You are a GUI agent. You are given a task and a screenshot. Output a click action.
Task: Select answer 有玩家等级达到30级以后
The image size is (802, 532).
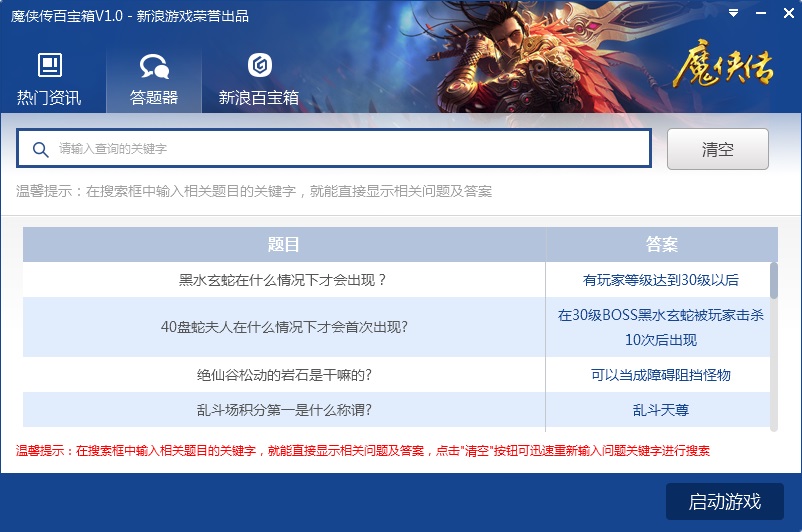661,280
